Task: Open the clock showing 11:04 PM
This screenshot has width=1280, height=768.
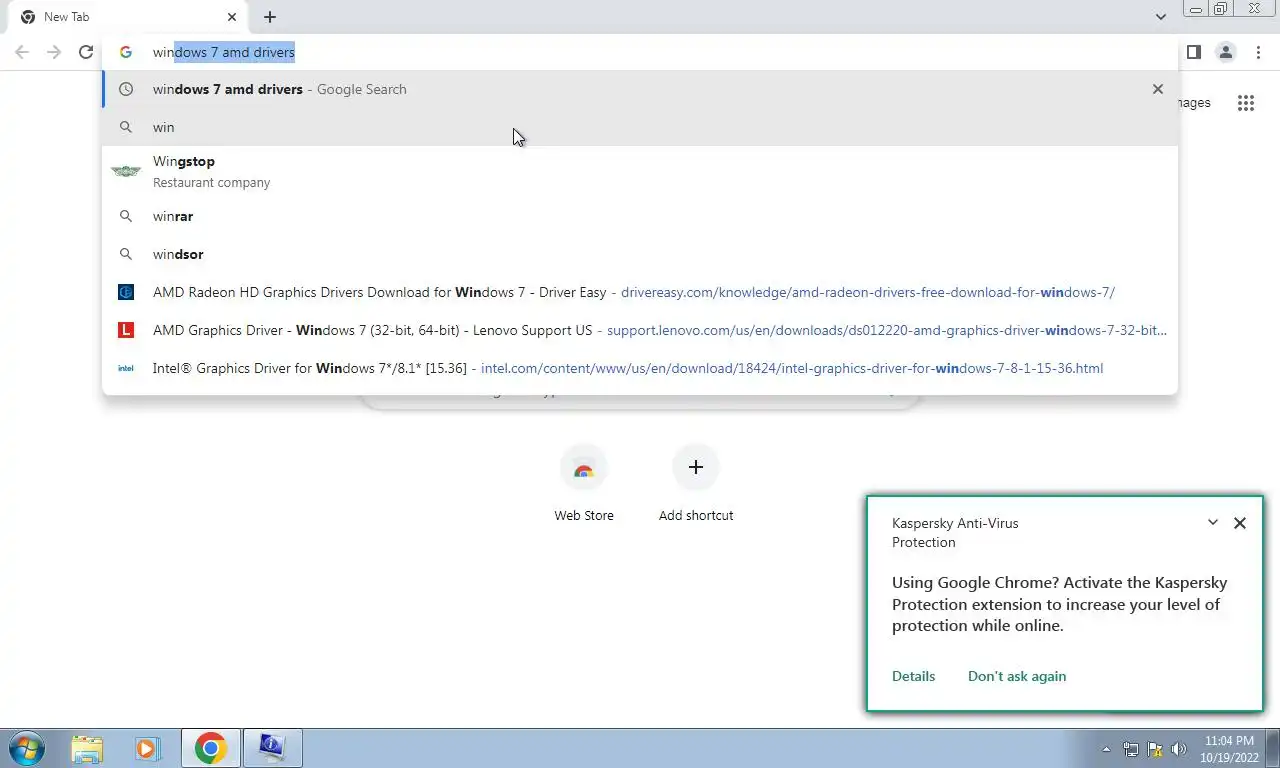Action: 1229,749
